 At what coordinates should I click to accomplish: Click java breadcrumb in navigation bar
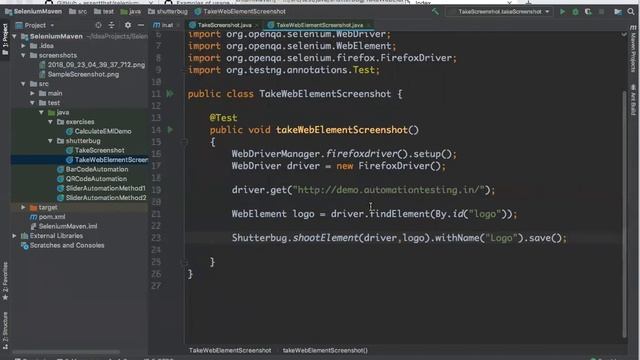coord(131,11)
